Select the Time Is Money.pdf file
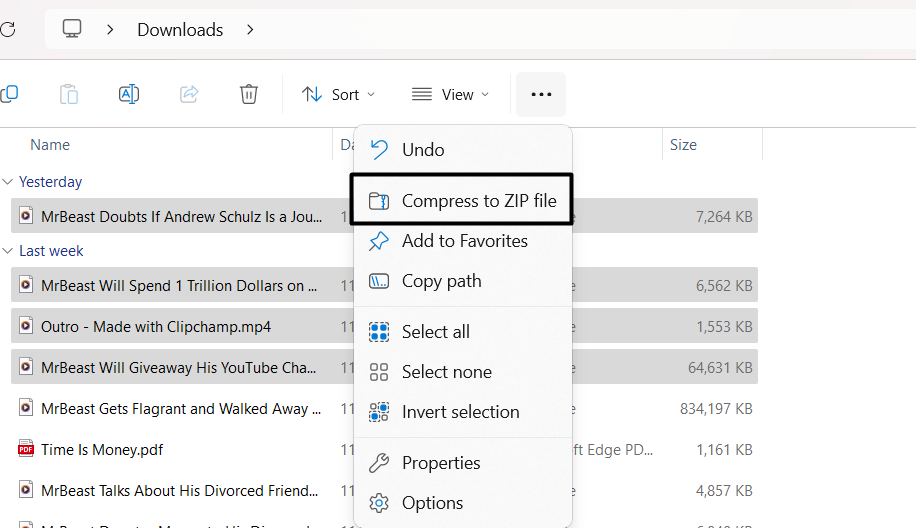 click(x=102, y=450)
